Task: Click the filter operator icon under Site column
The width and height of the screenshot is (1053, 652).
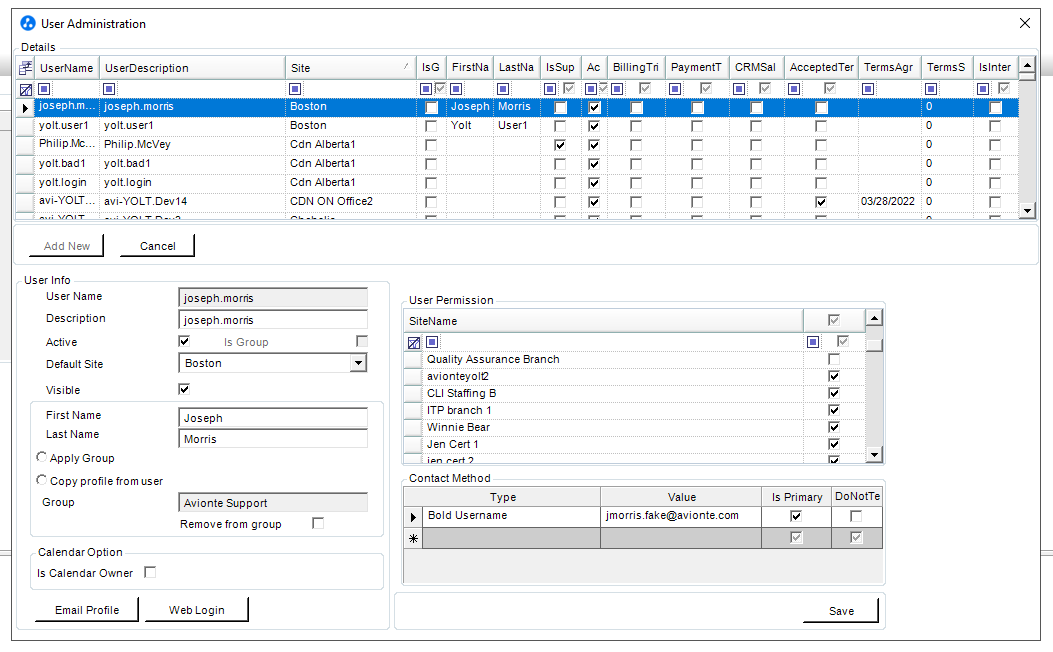Action: point(295,89)
